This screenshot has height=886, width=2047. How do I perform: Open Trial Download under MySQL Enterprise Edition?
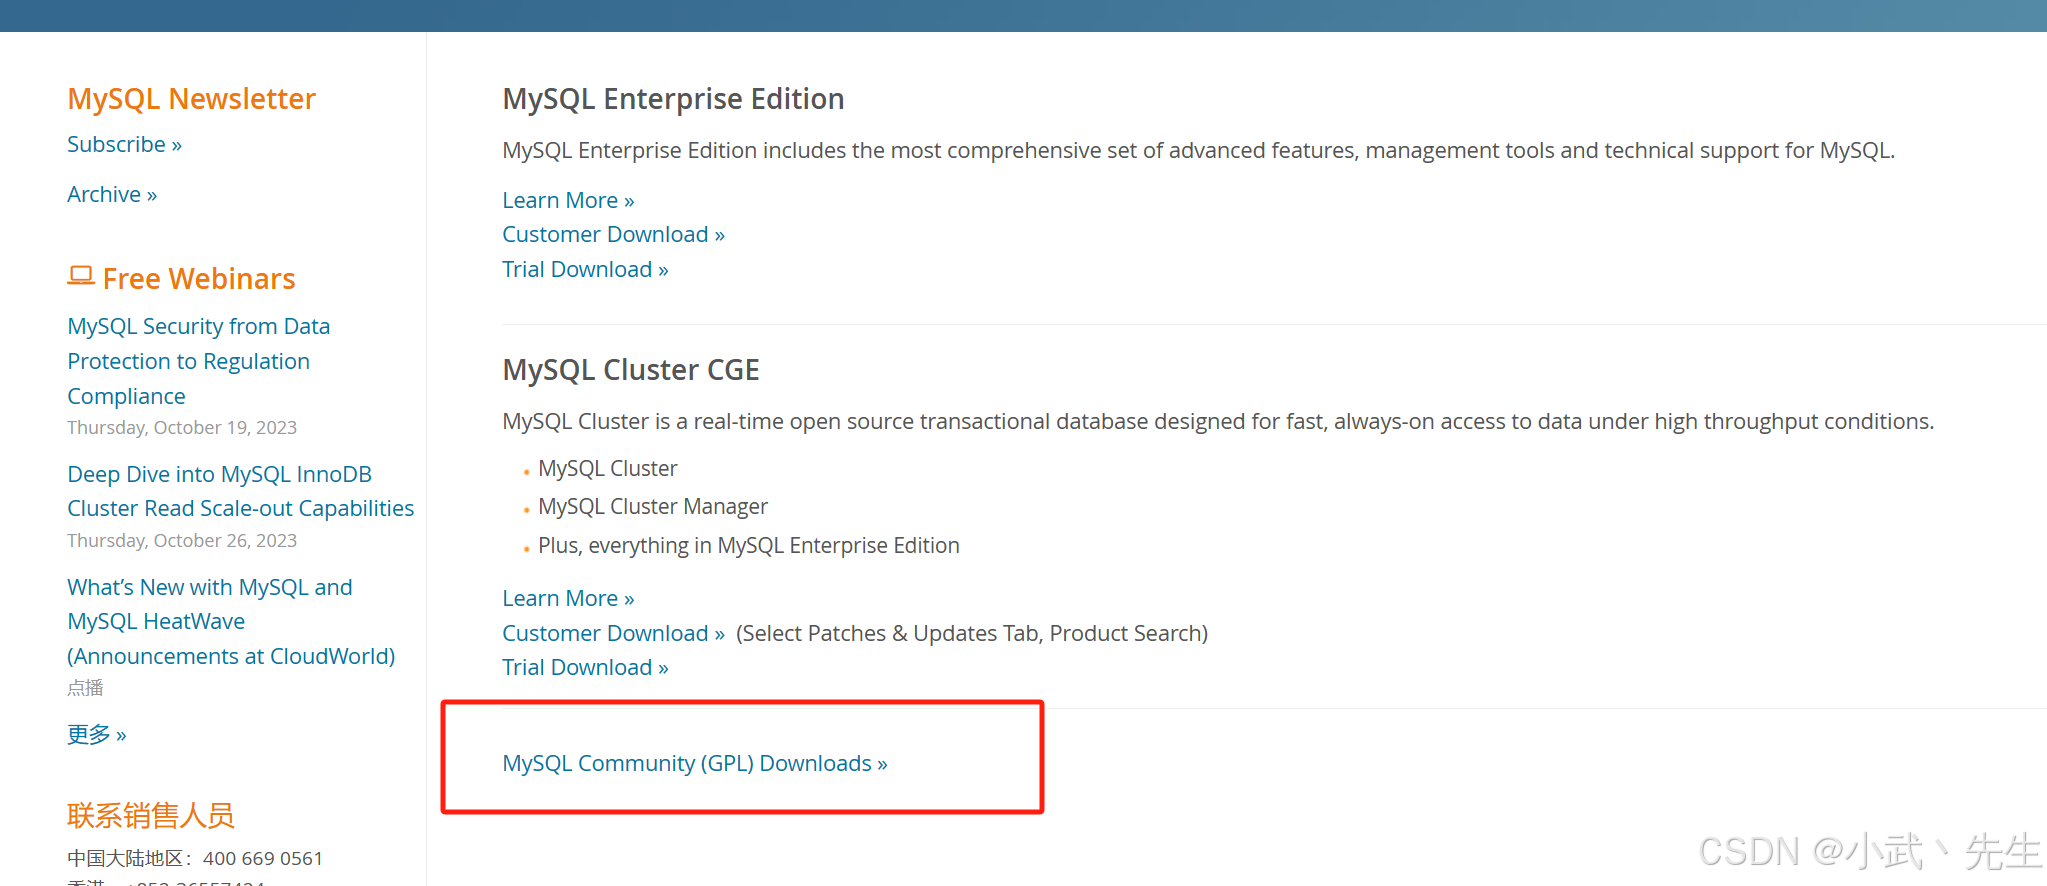[x=585, y=270]
